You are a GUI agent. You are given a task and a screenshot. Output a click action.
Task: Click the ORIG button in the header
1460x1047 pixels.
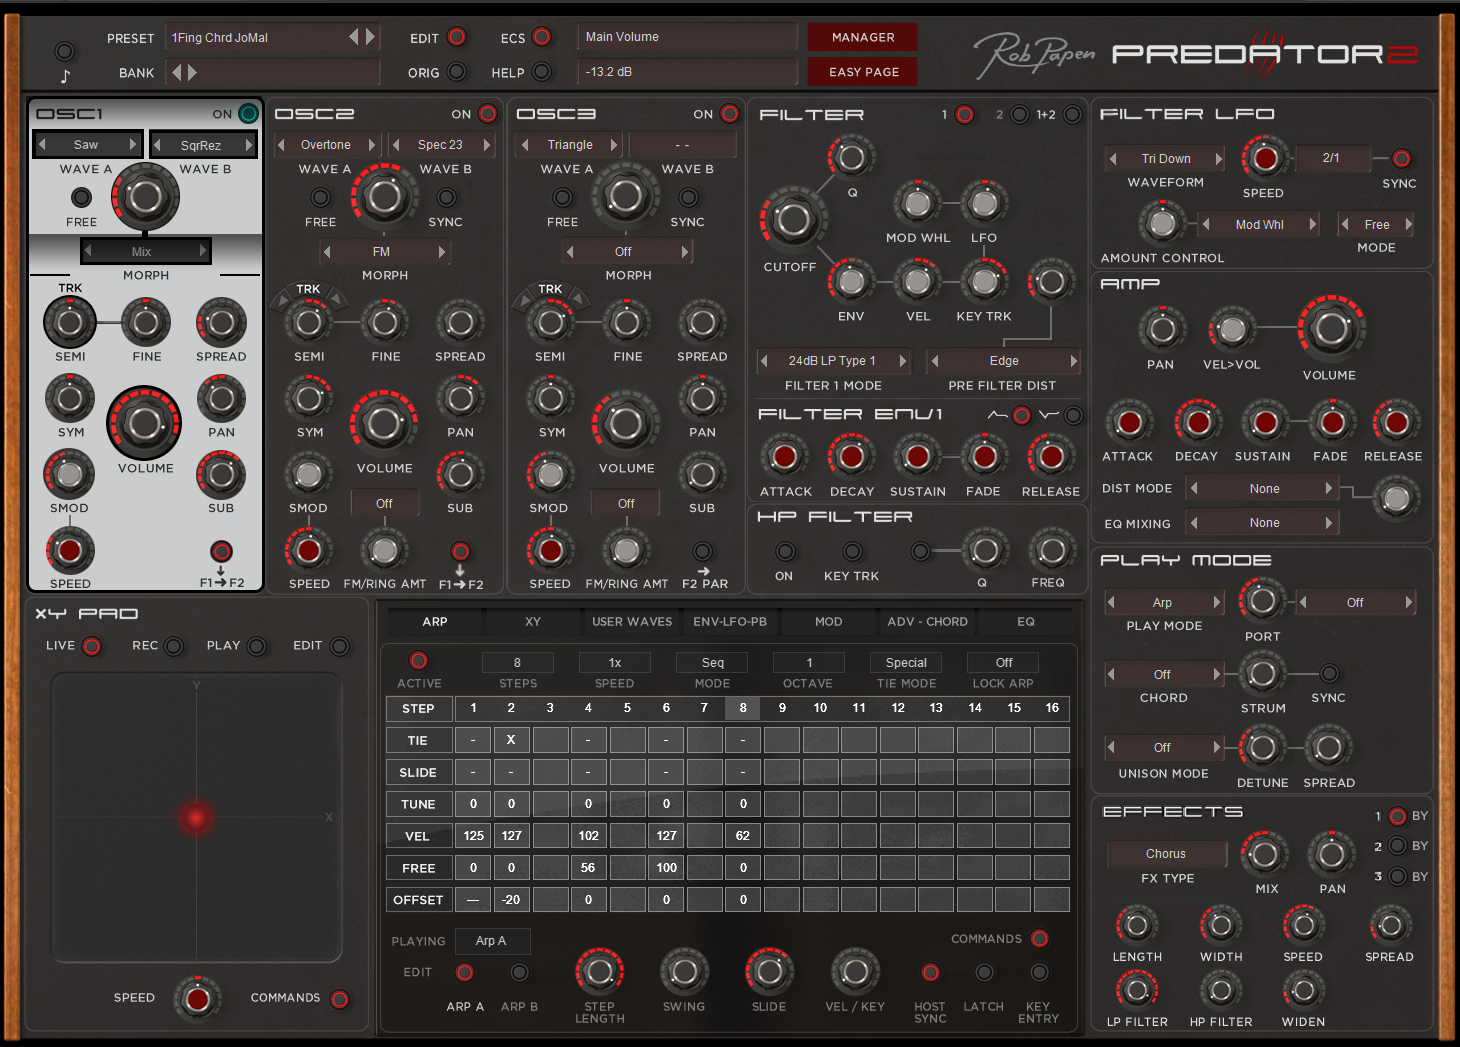tap(457, 72)
